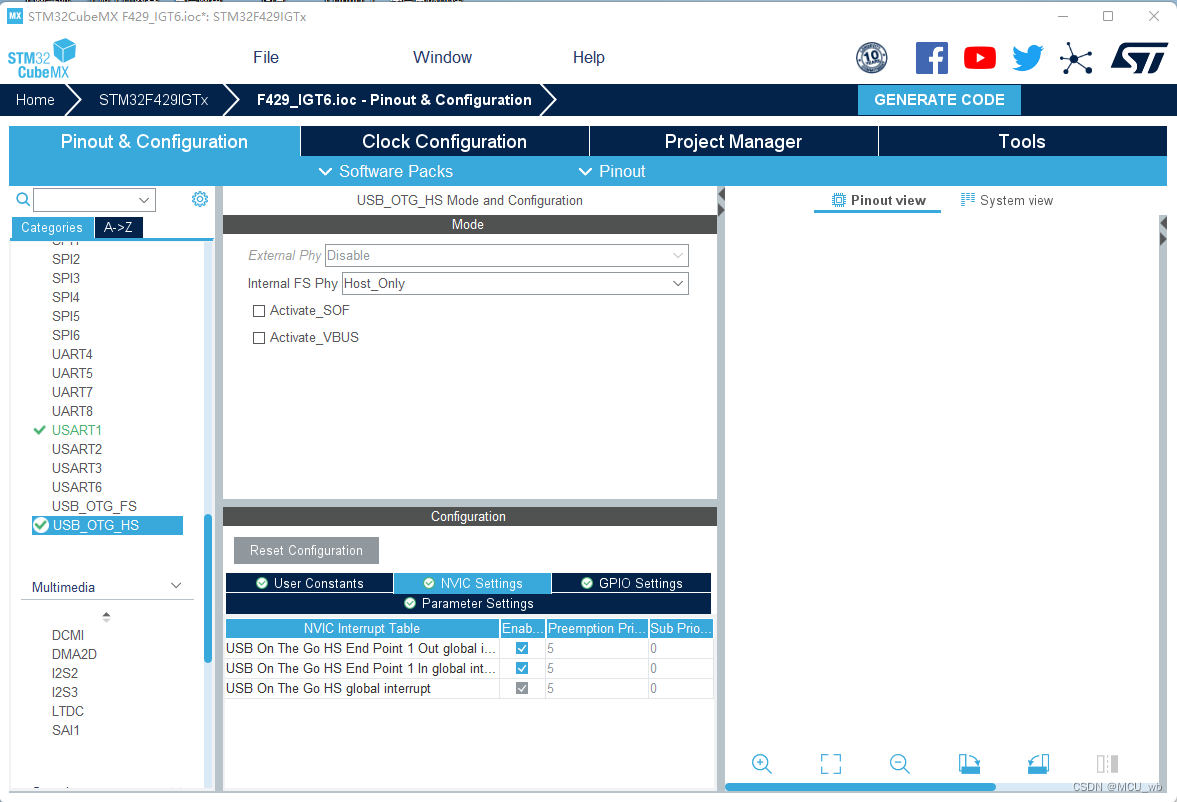Switch to Clock Configuration tab

point(444,141)
